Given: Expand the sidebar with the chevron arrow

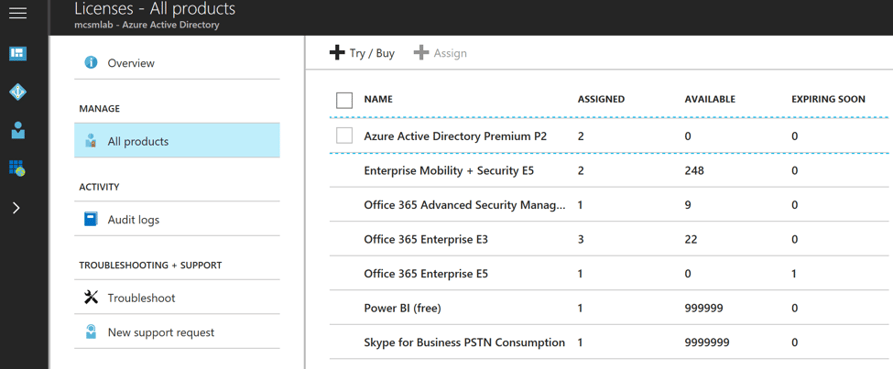Looking at the screenshot, I should (x=17, y=208).
